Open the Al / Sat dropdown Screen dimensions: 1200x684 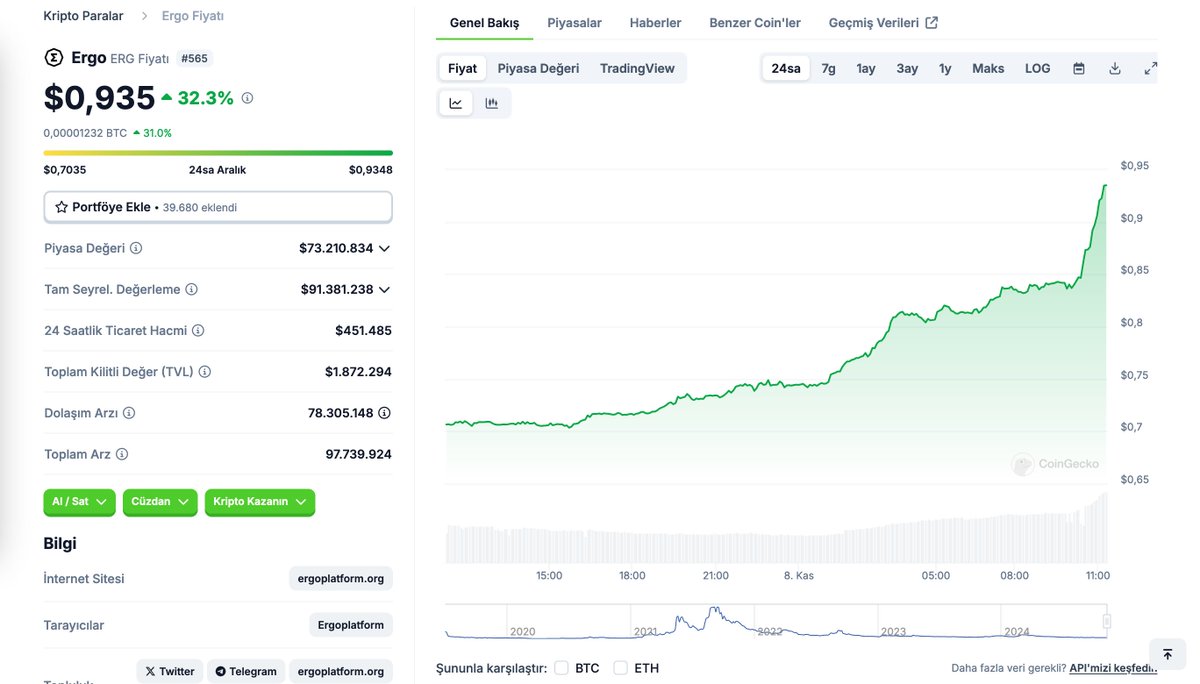tap(80, 502)
